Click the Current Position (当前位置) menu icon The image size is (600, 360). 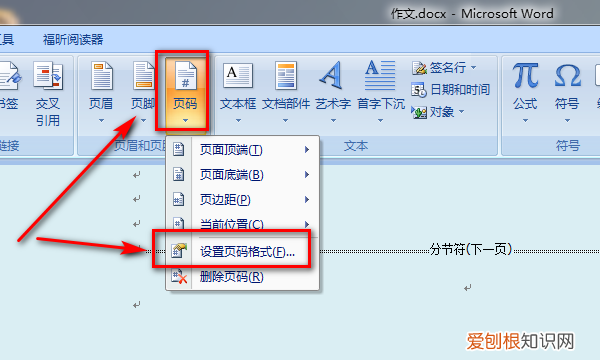(x=178, y=223)
